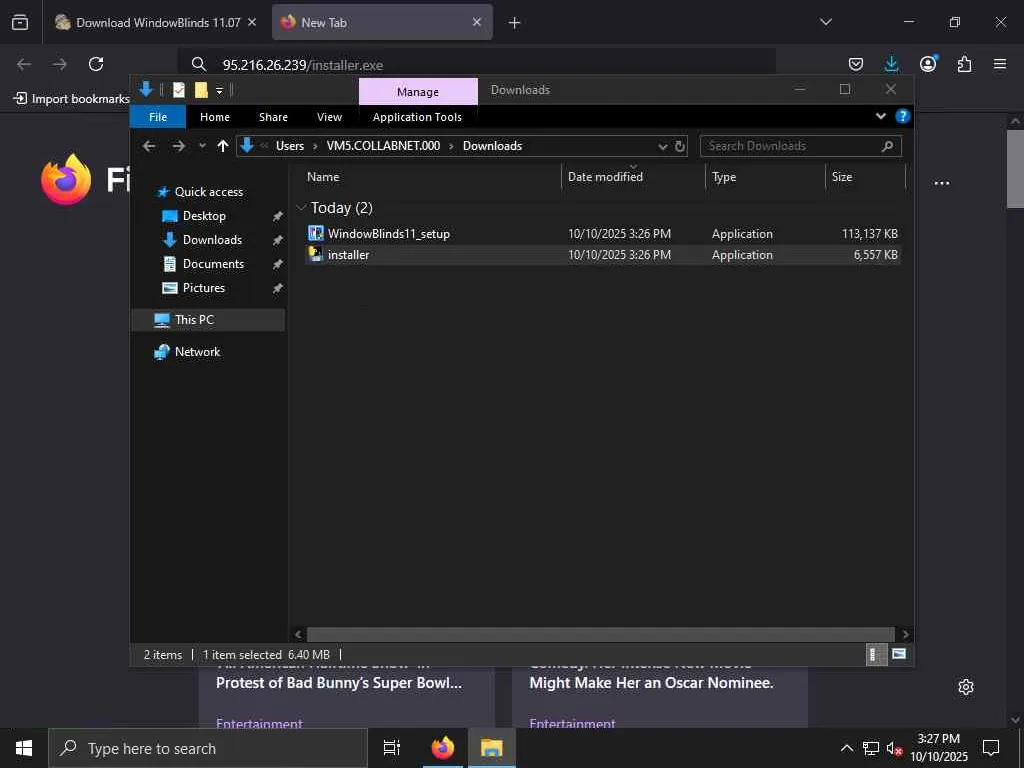This screenshot has height=768, width=1024.
Task: Go back in Explorer
Action: pyautogui.click(x=149, y=146)
